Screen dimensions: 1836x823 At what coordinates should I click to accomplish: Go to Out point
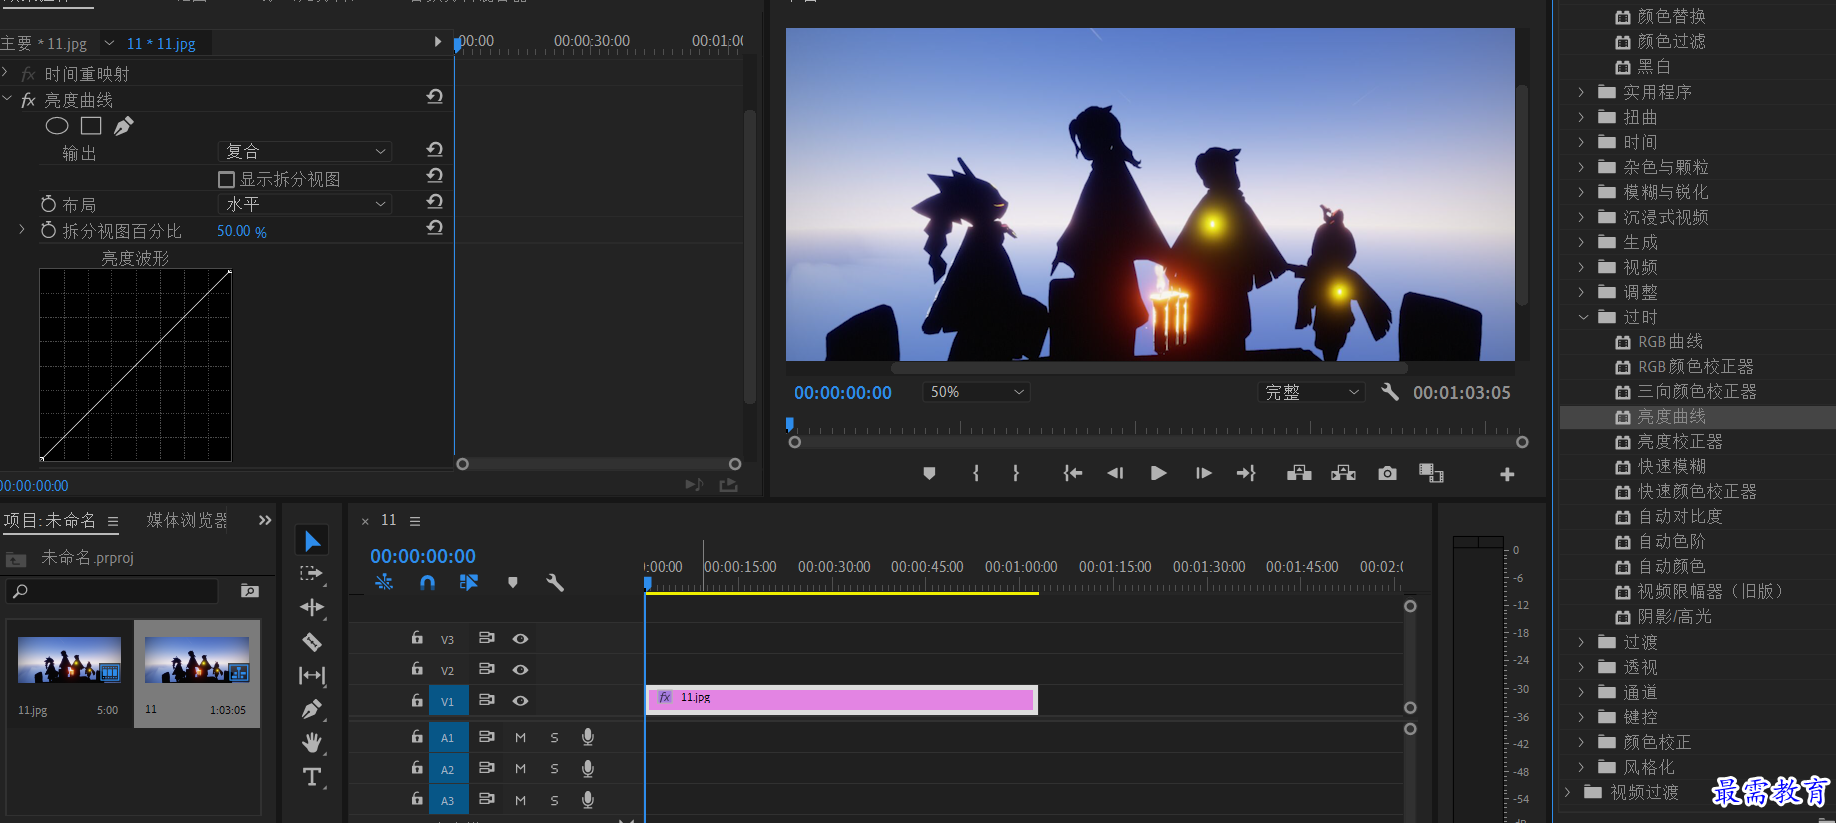click(x=1246, y=474)
